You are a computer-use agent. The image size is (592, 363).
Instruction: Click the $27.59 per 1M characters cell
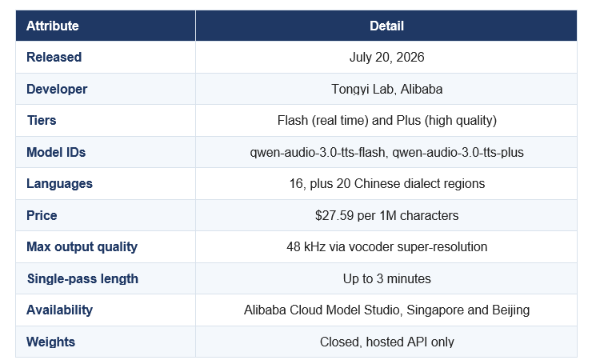tap(386, 215)
